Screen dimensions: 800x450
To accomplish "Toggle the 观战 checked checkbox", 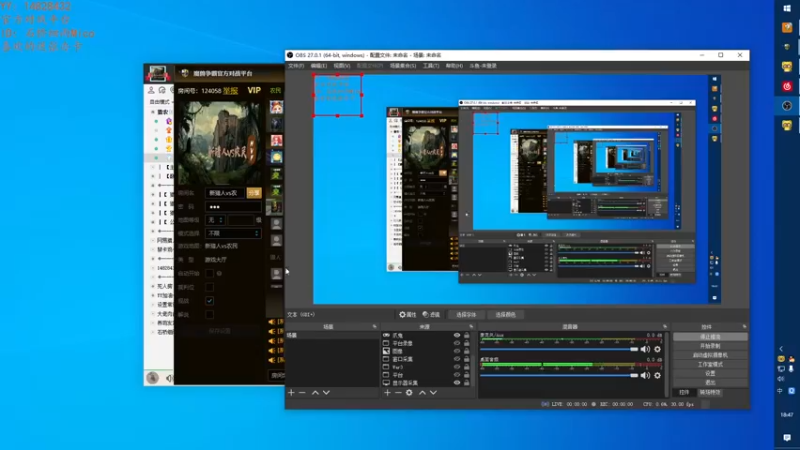I will coord(210,301).
